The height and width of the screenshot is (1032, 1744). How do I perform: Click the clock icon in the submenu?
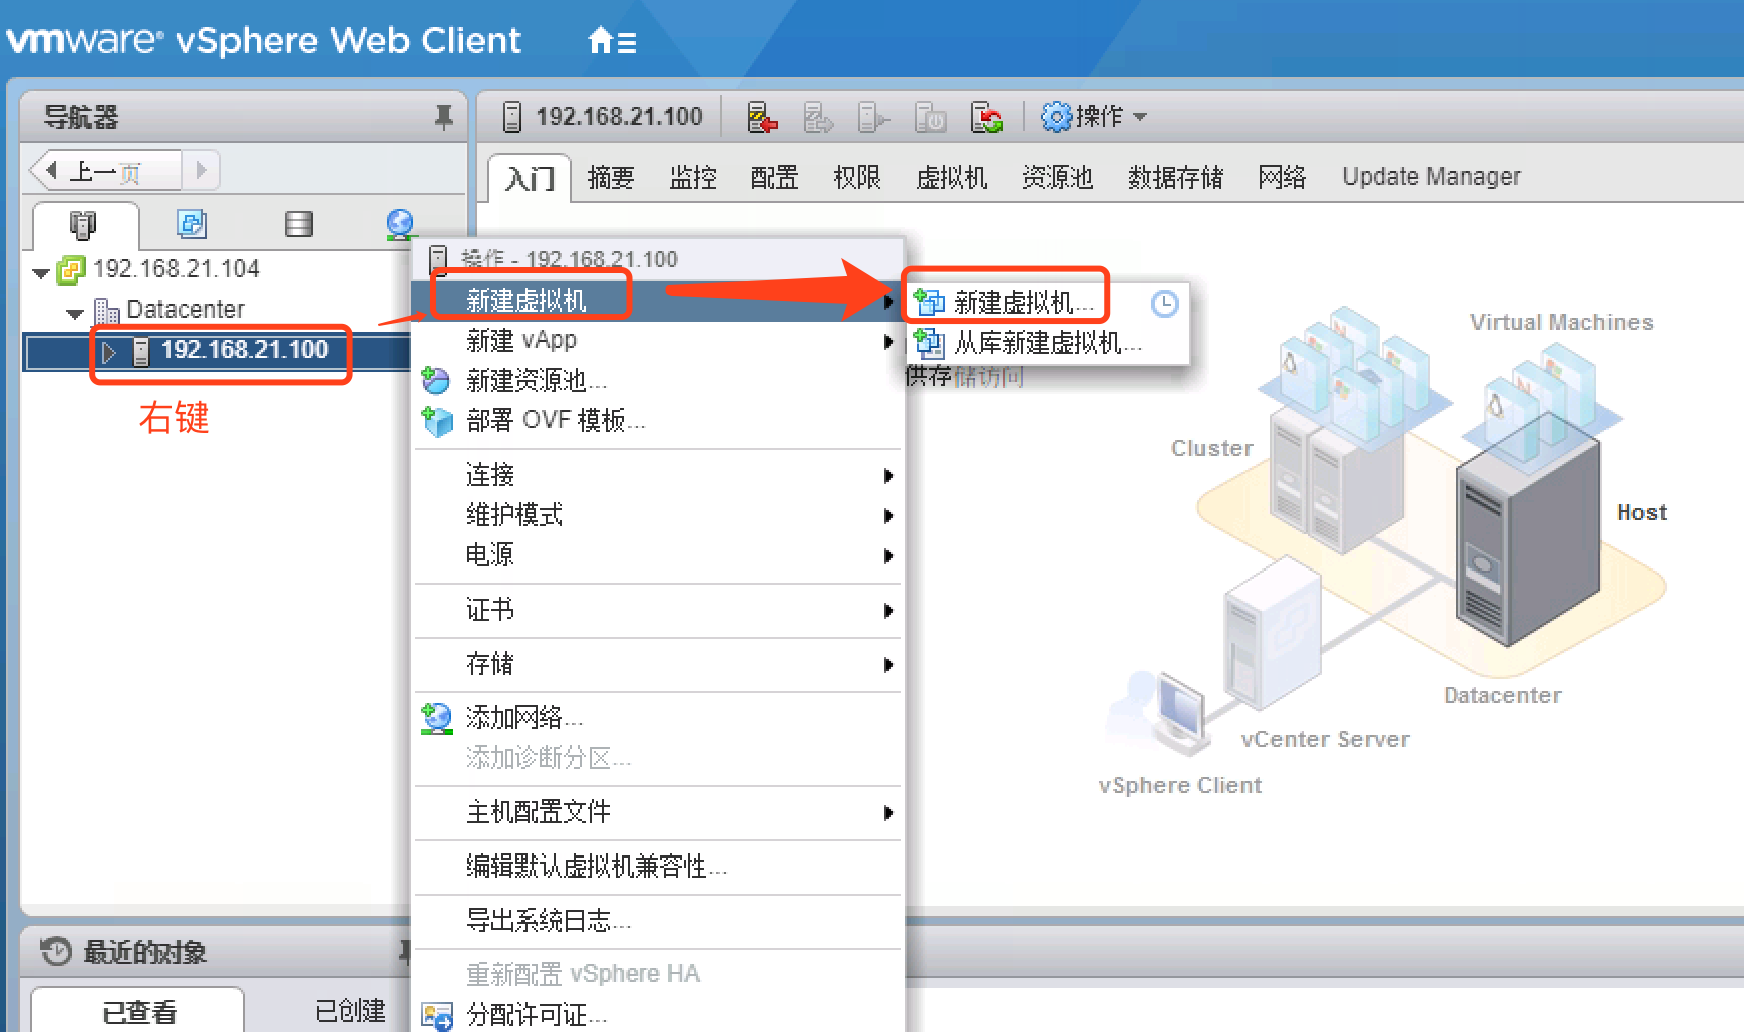click(1165, 304)
